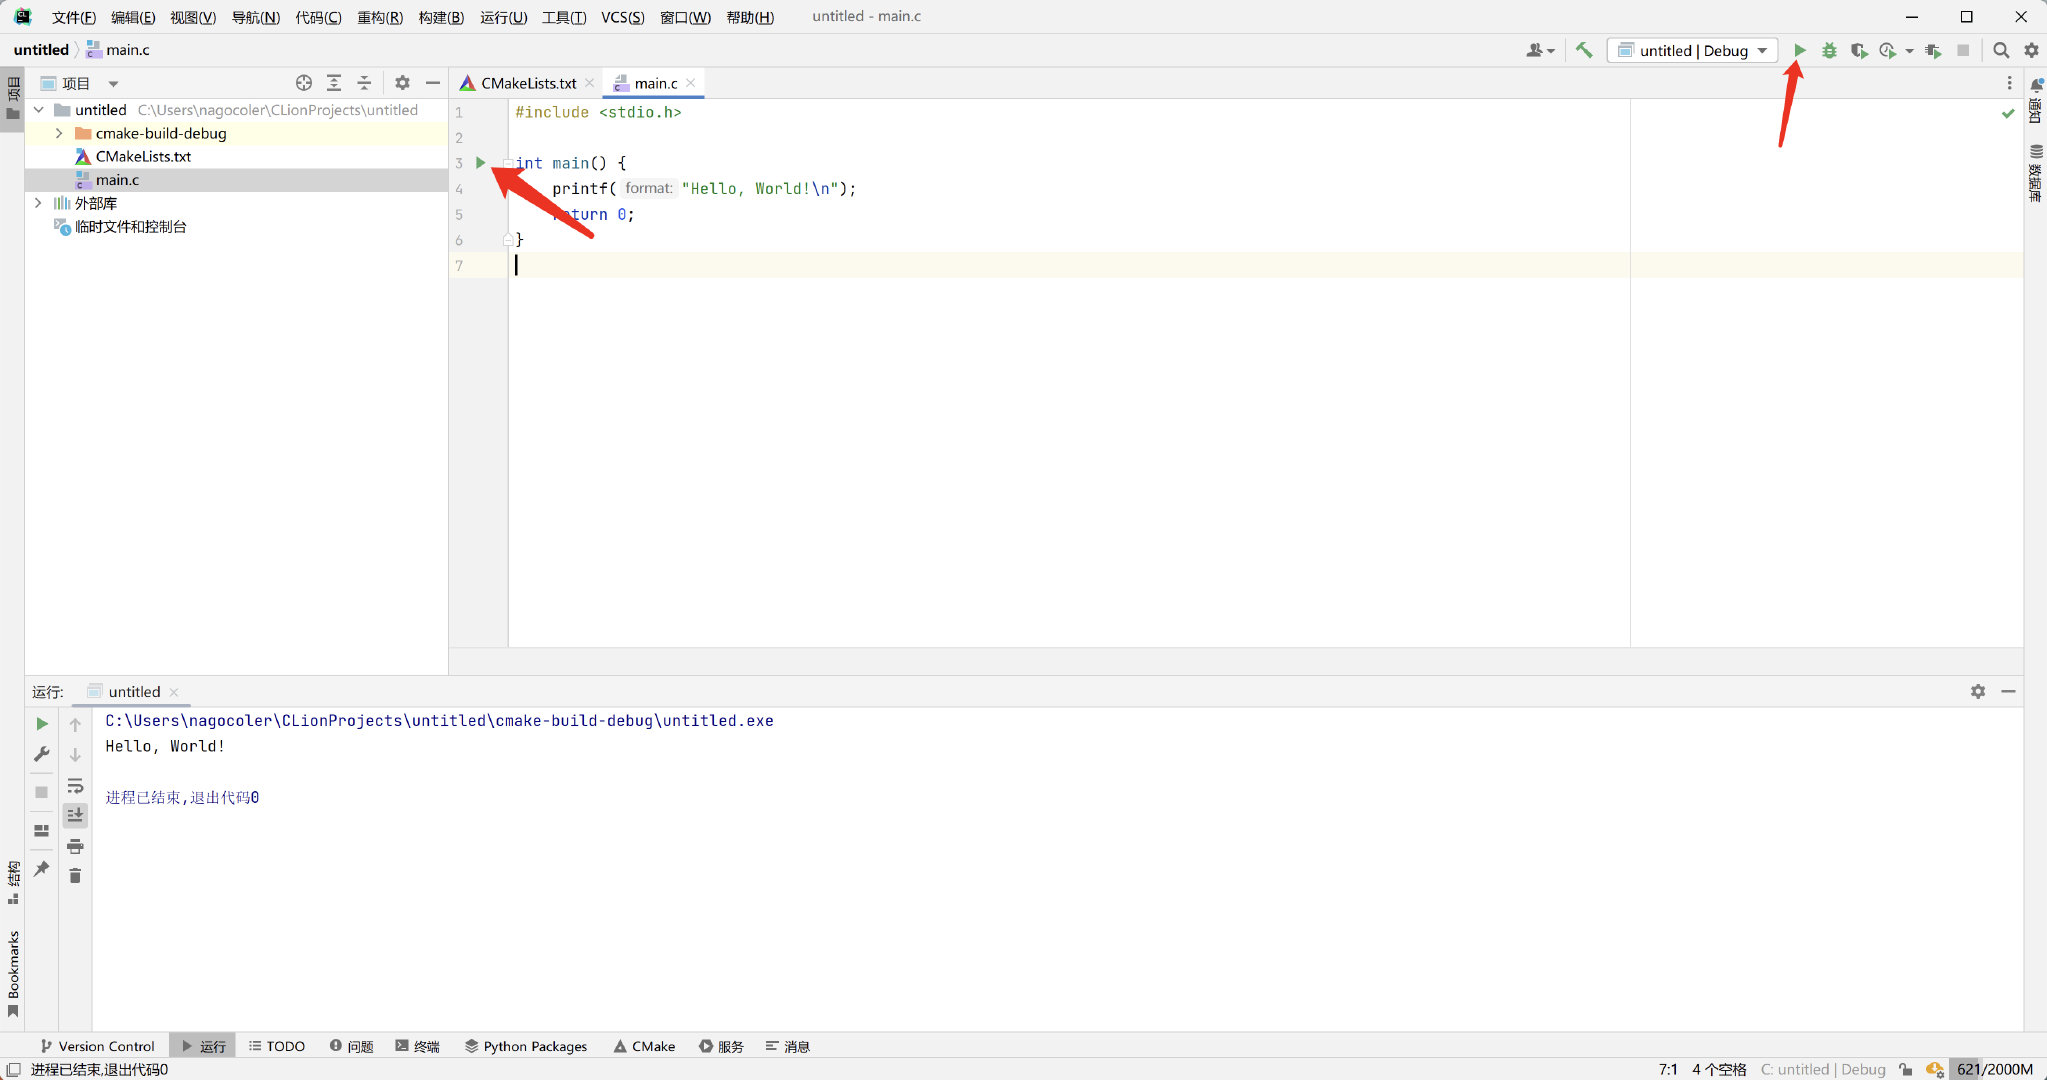Toggle soft-wrap in run console
2047x1080 pixels.
[x=75, y=786]
